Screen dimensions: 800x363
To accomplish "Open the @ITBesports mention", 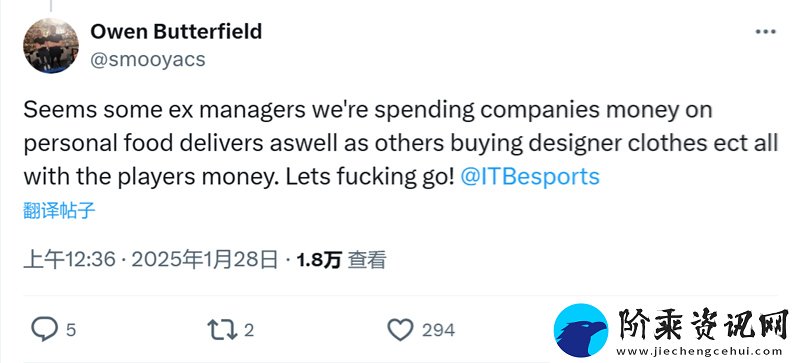I will (x=530, y=177).
